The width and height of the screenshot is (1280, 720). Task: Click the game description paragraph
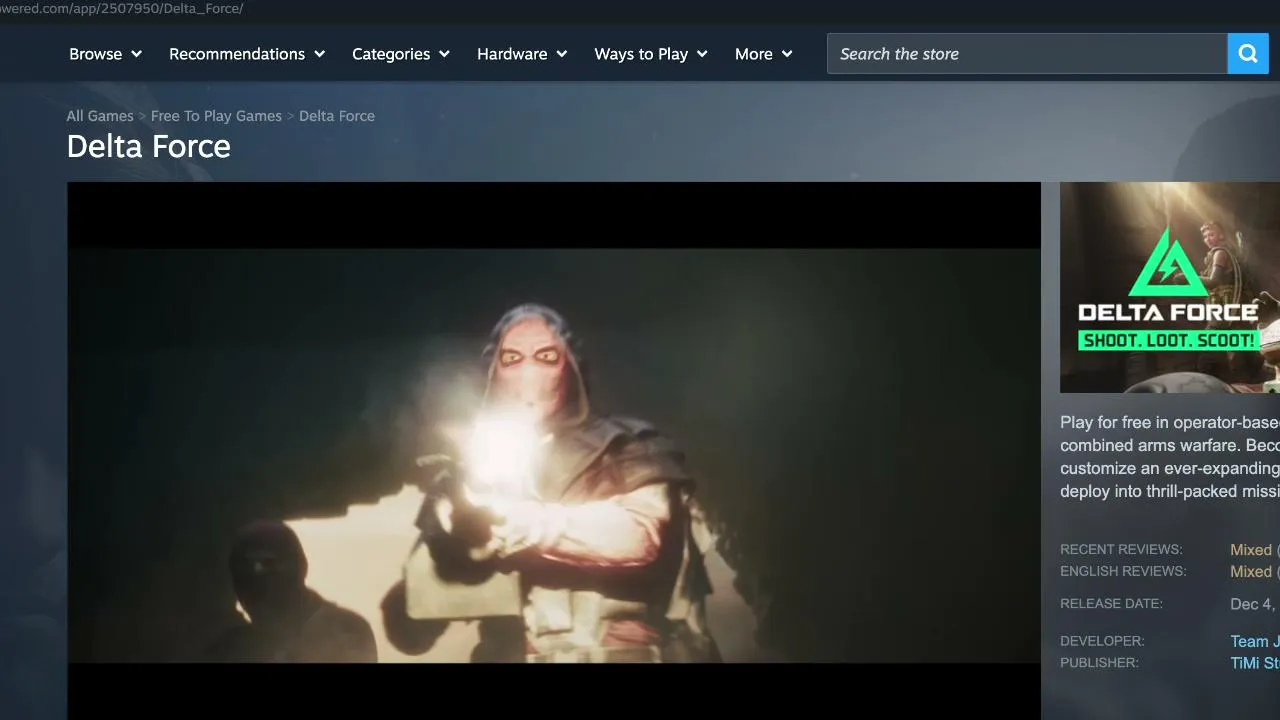pyautogui.click(x=1170, y=457)
